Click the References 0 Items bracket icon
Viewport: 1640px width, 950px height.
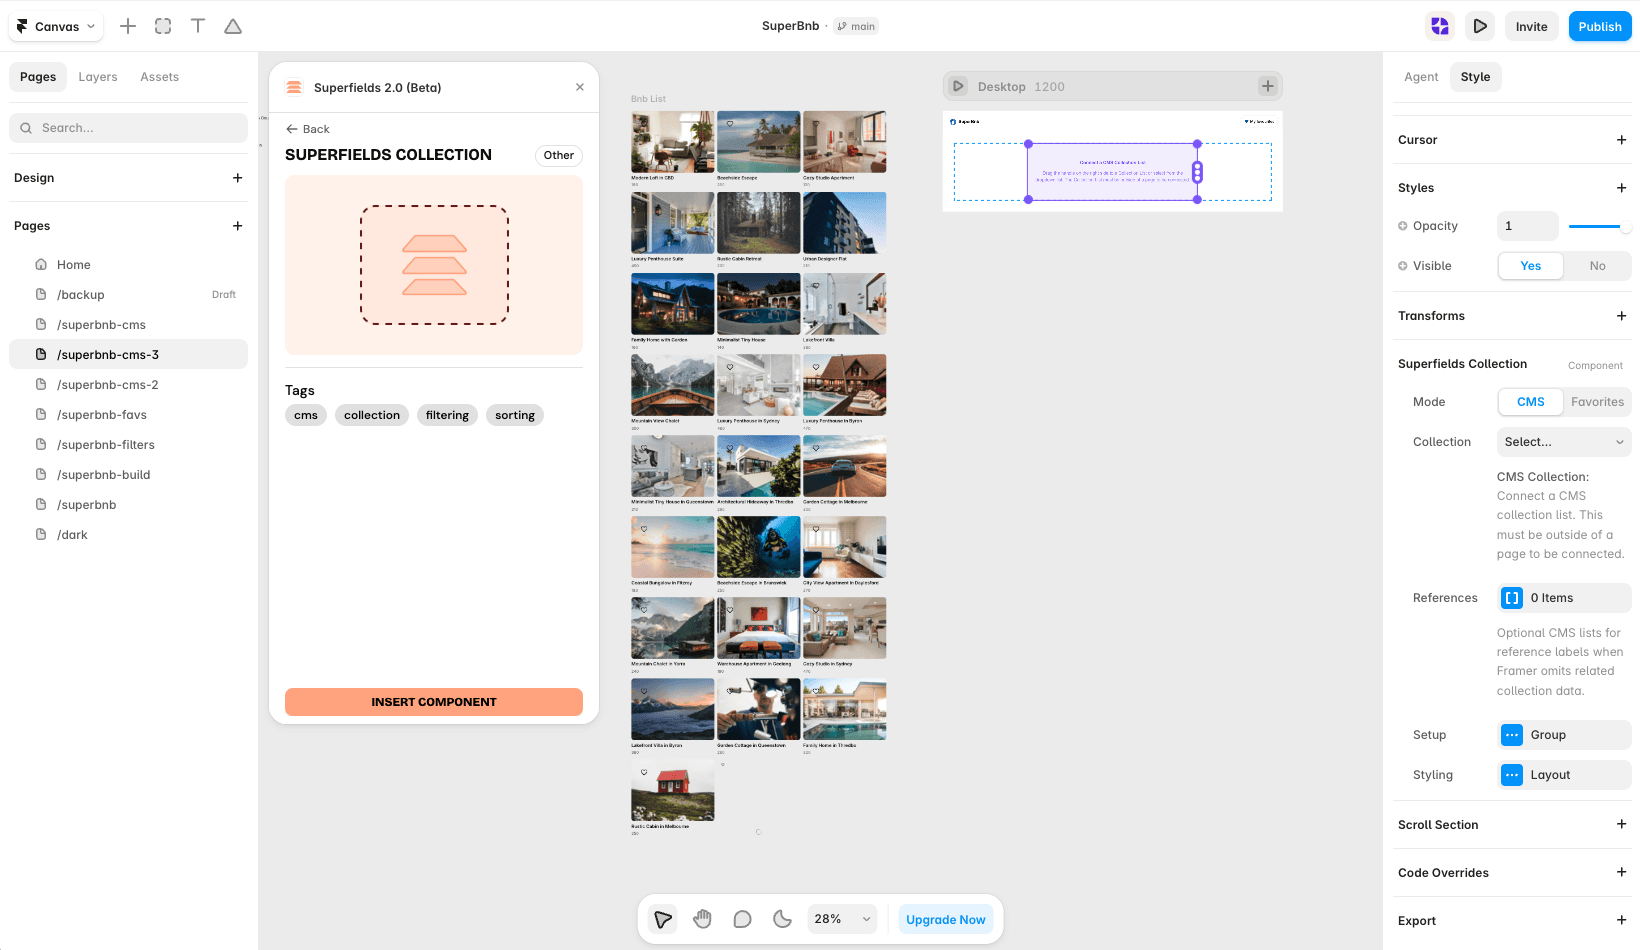click(1512, 598)
